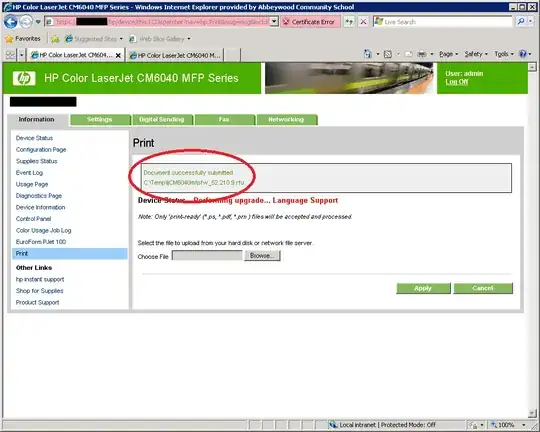Select the Information tab

pyautogui.click(x=37, y=120)
